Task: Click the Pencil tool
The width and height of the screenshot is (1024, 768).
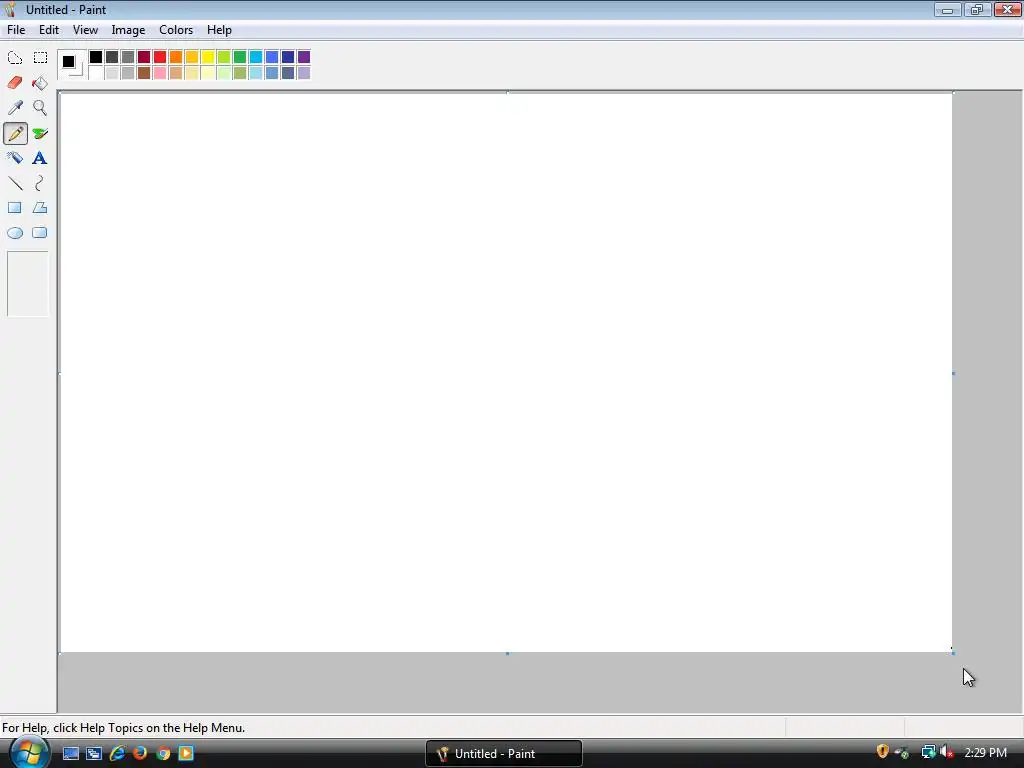Action: 15,133
